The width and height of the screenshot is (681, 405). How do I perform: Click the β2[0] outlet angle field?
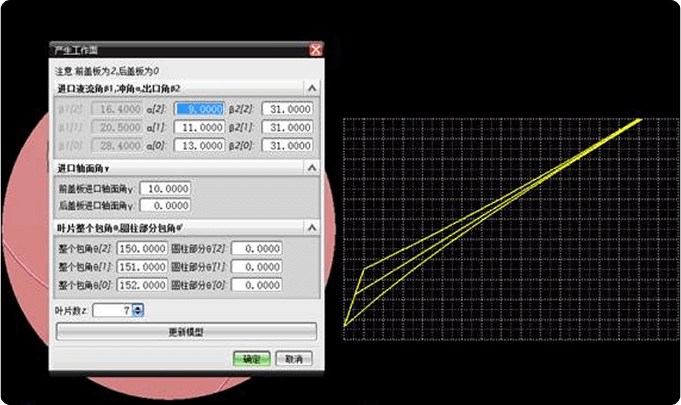pos(286,146)
